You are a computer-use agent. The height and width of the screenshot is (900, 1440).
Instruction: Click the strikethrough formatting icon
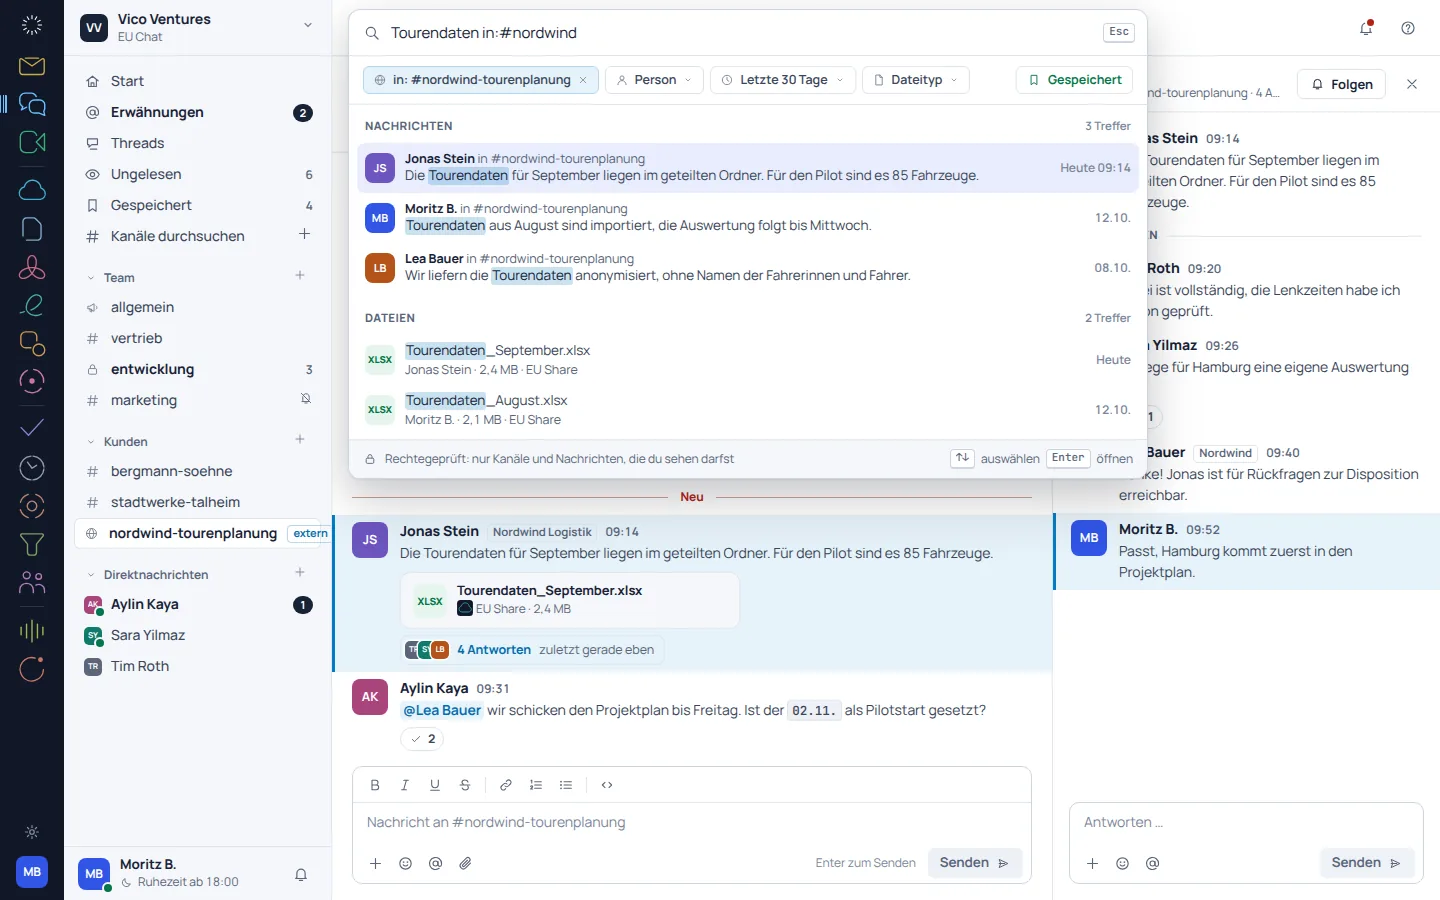pyautogui.click(x=465, y=785)
